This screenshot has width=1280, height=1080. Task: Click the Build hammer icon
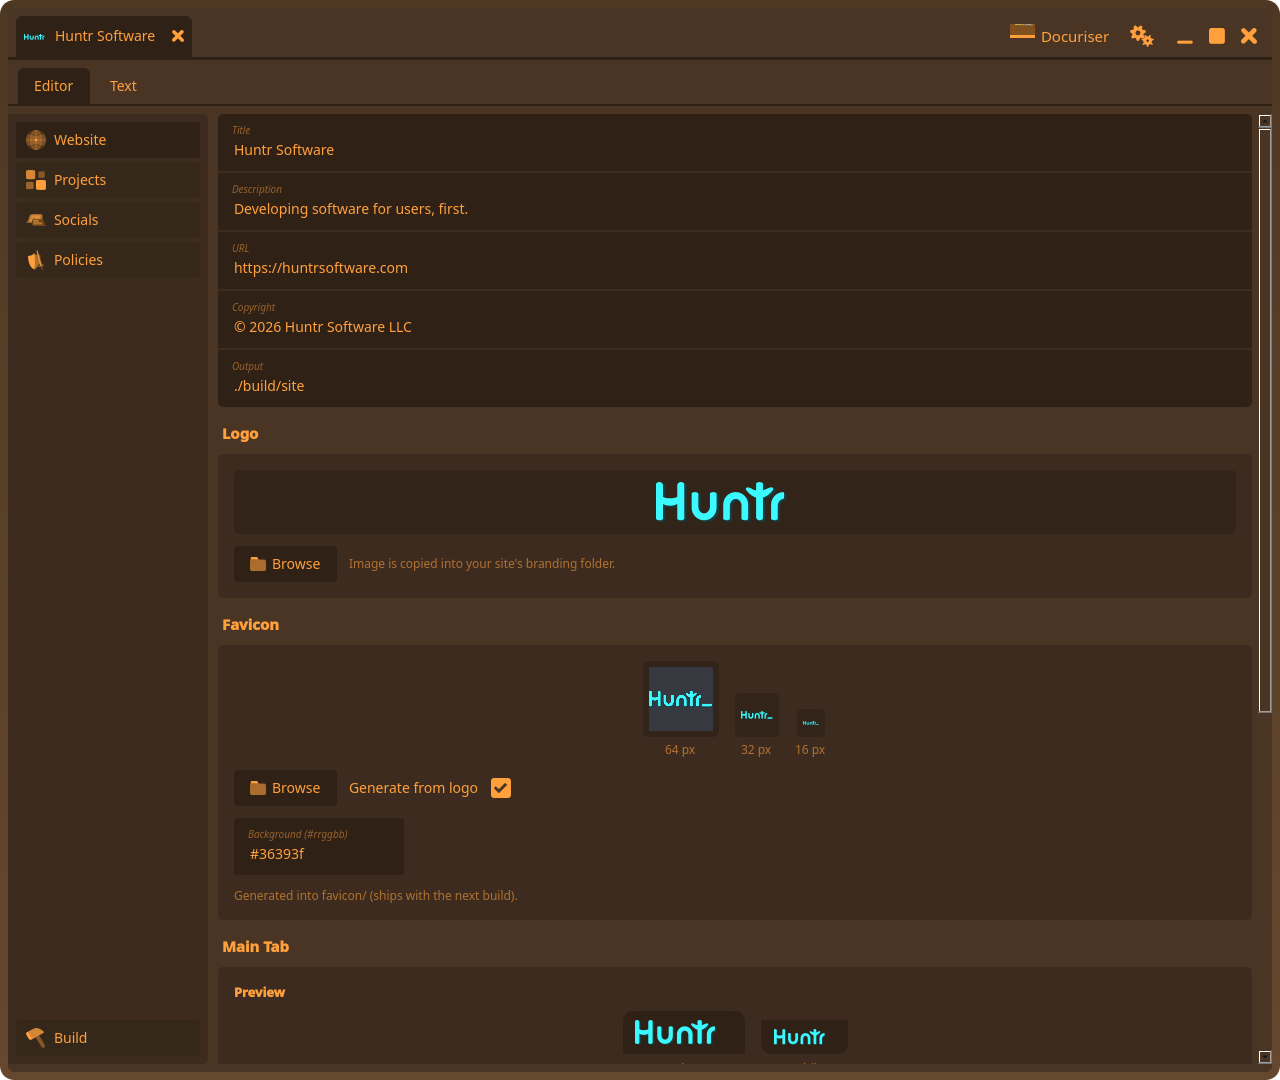point(36,1038)
